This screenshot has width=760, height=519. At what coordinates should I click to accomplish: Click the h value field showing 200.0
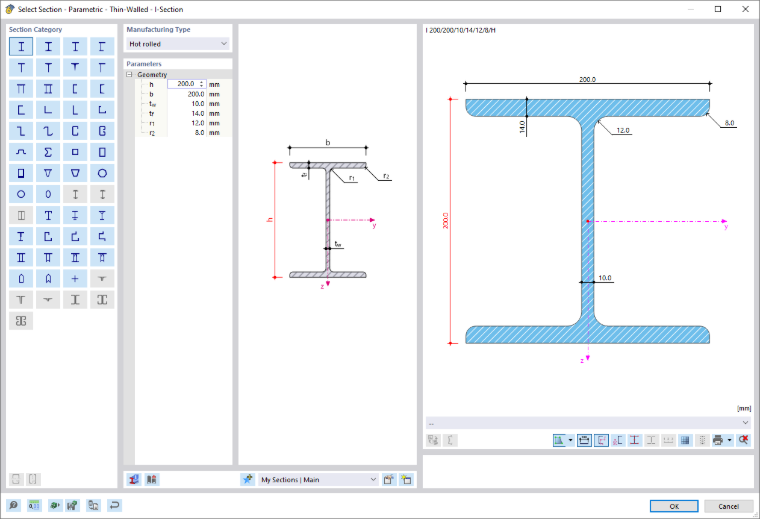coord(187,84)
